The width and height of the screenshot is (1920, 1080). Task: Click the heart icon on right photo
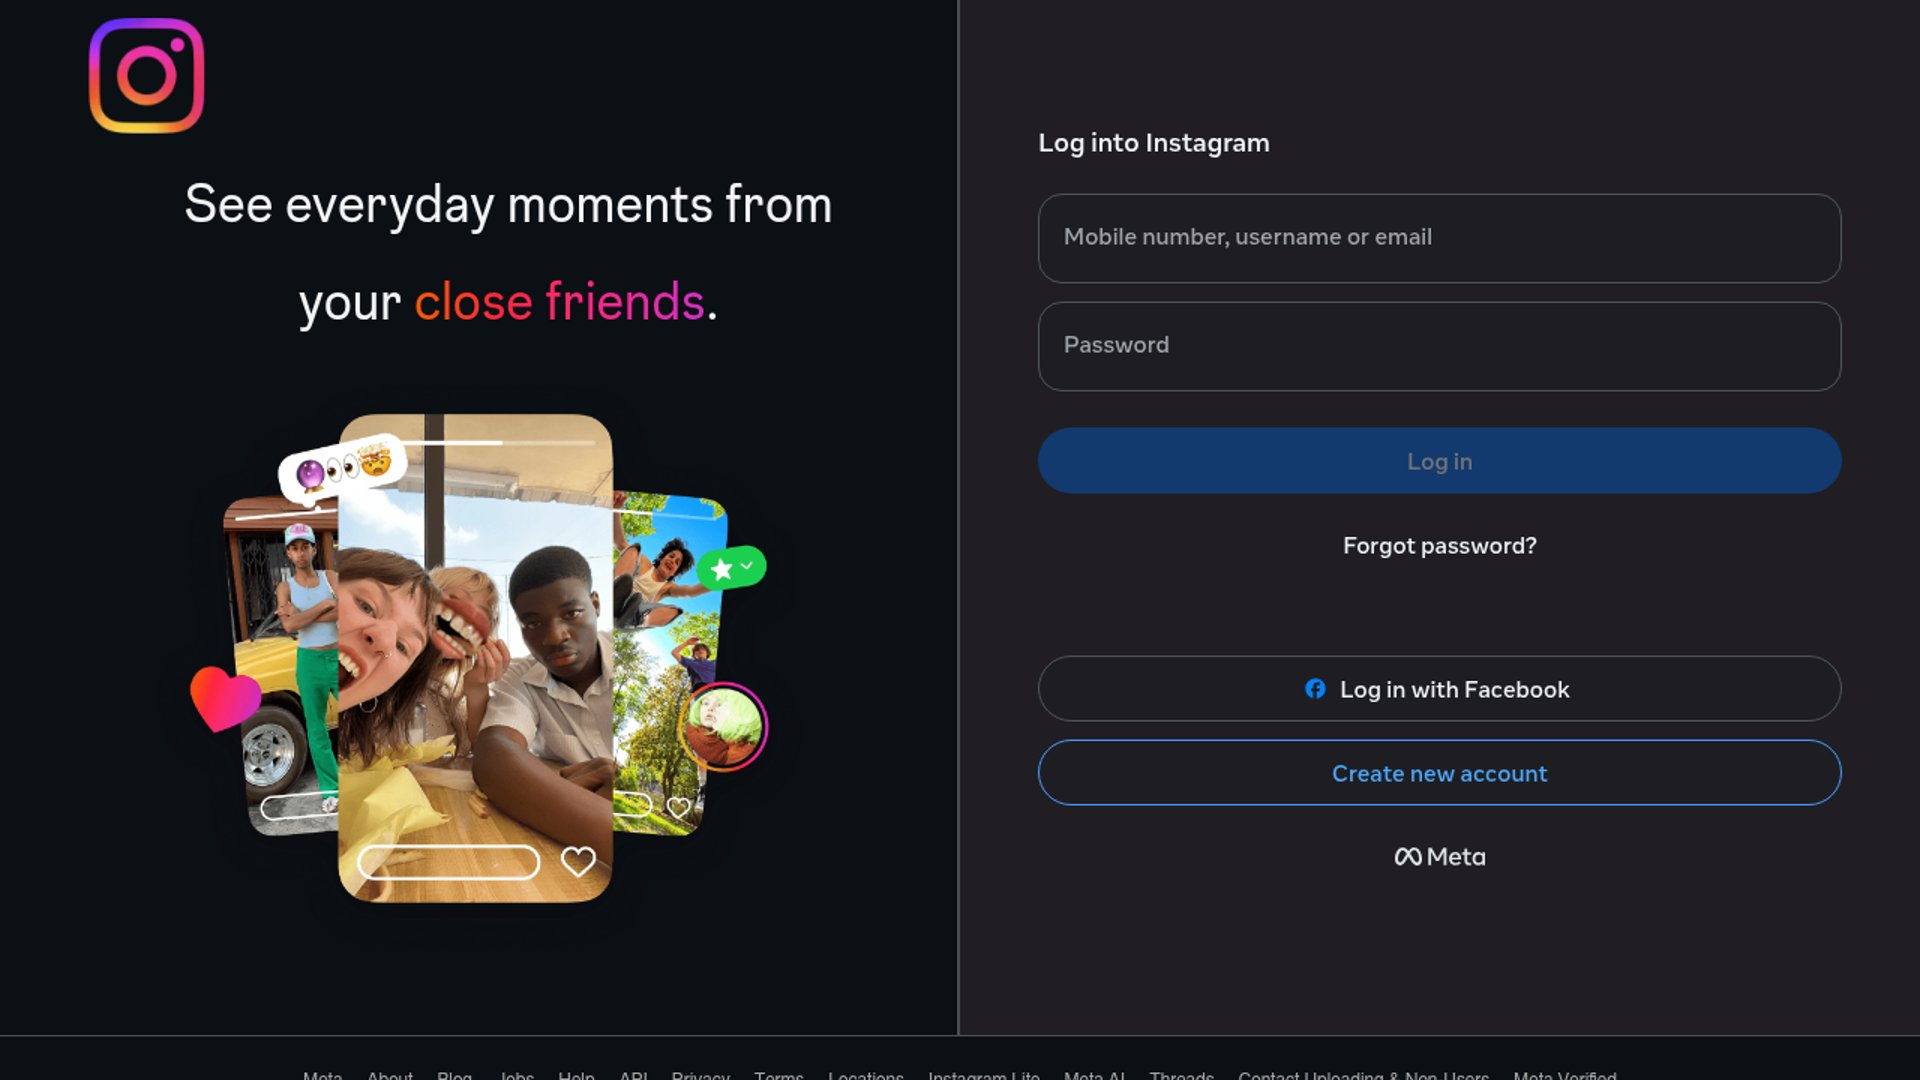[x=679, y=807]
